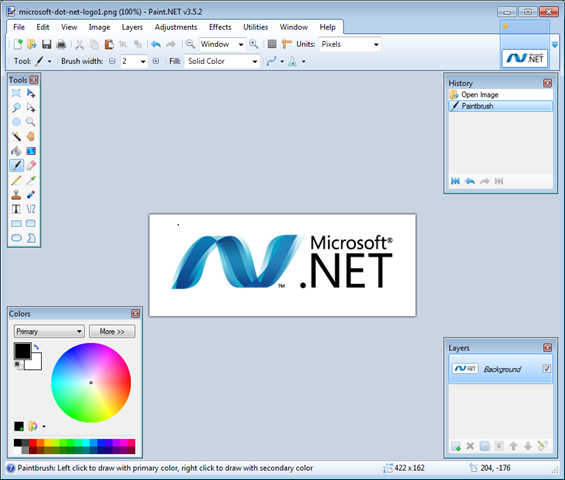Screen dimensions: 565x480
Task: Click the image thumbnail in top-right
Action: tap(525, 58)
